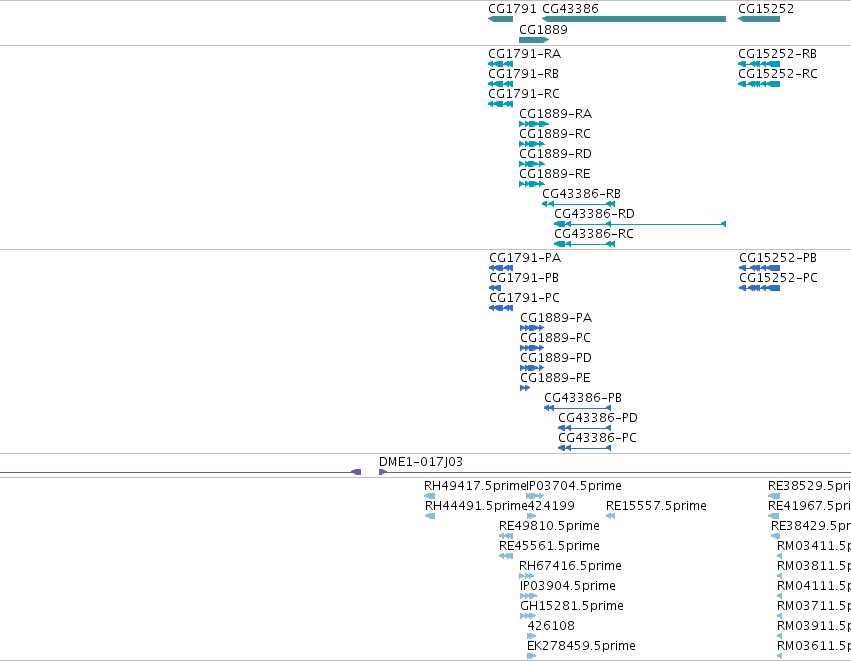This screenshot has width=851, height=661.
Task: Select the CG1889 gene label
Action: coord(543,30)
